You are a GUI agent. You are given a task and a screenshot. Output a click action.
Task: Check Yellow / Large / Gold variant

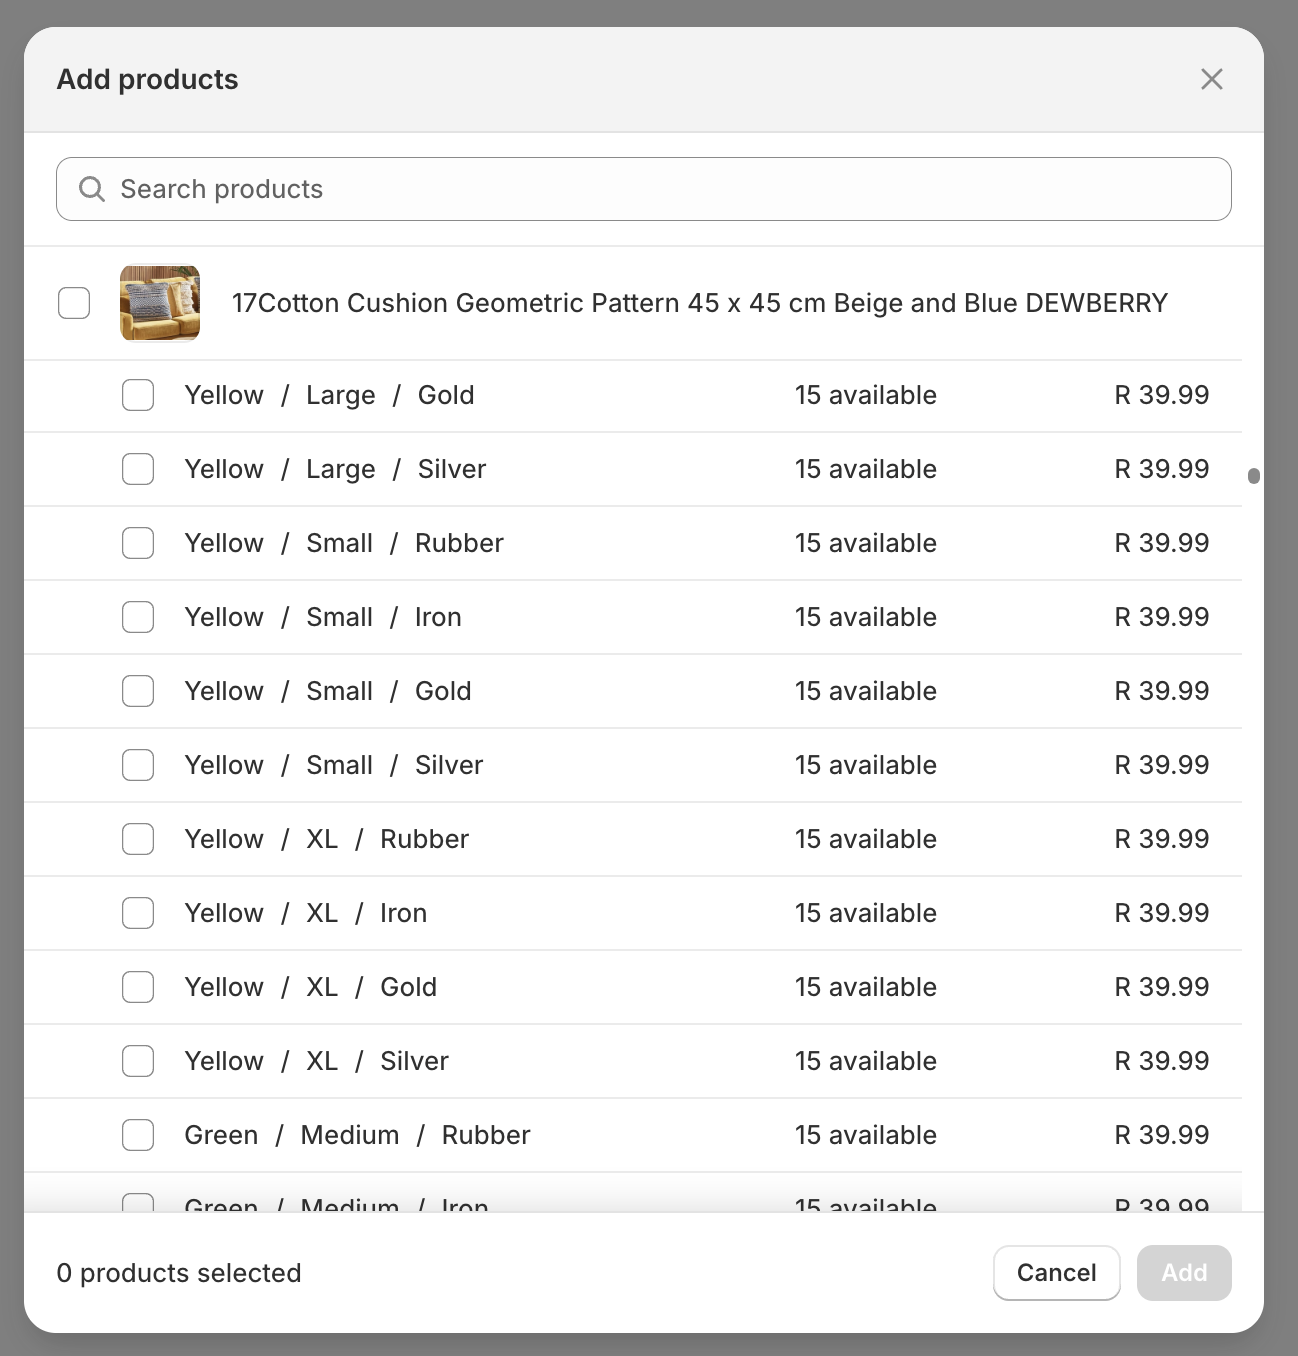point(138,395)
